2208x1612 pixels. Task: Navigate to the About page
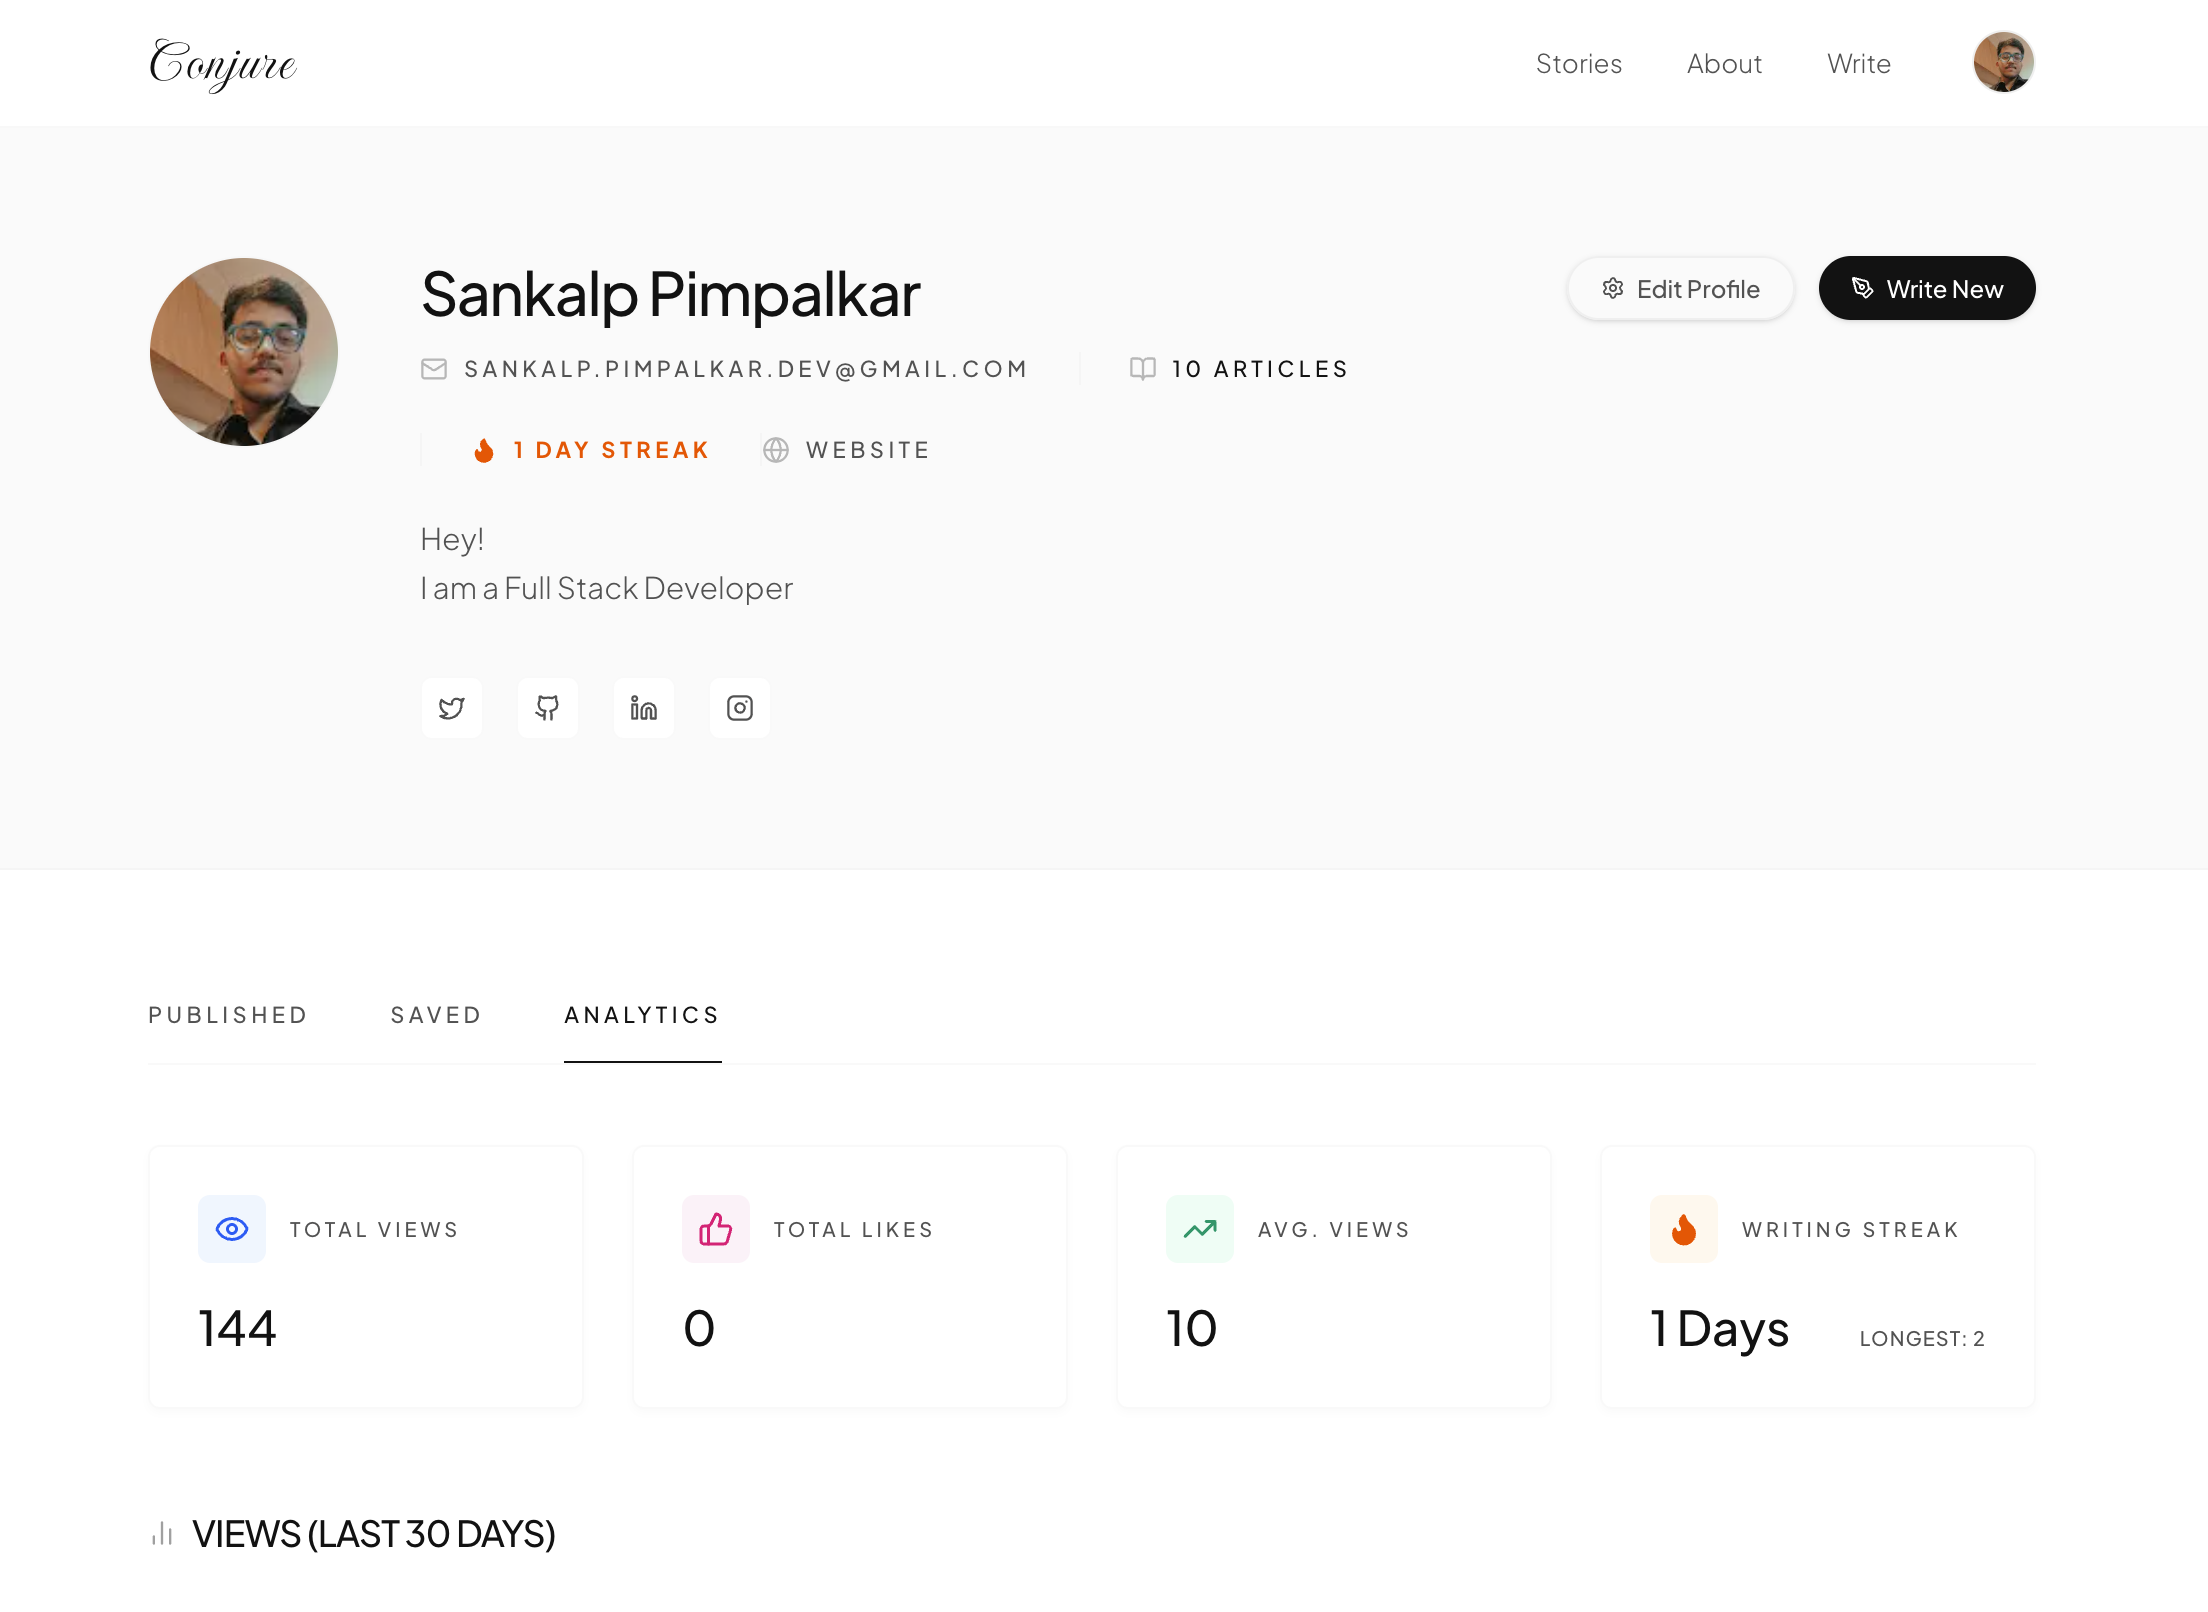(x=1724, y=63)
